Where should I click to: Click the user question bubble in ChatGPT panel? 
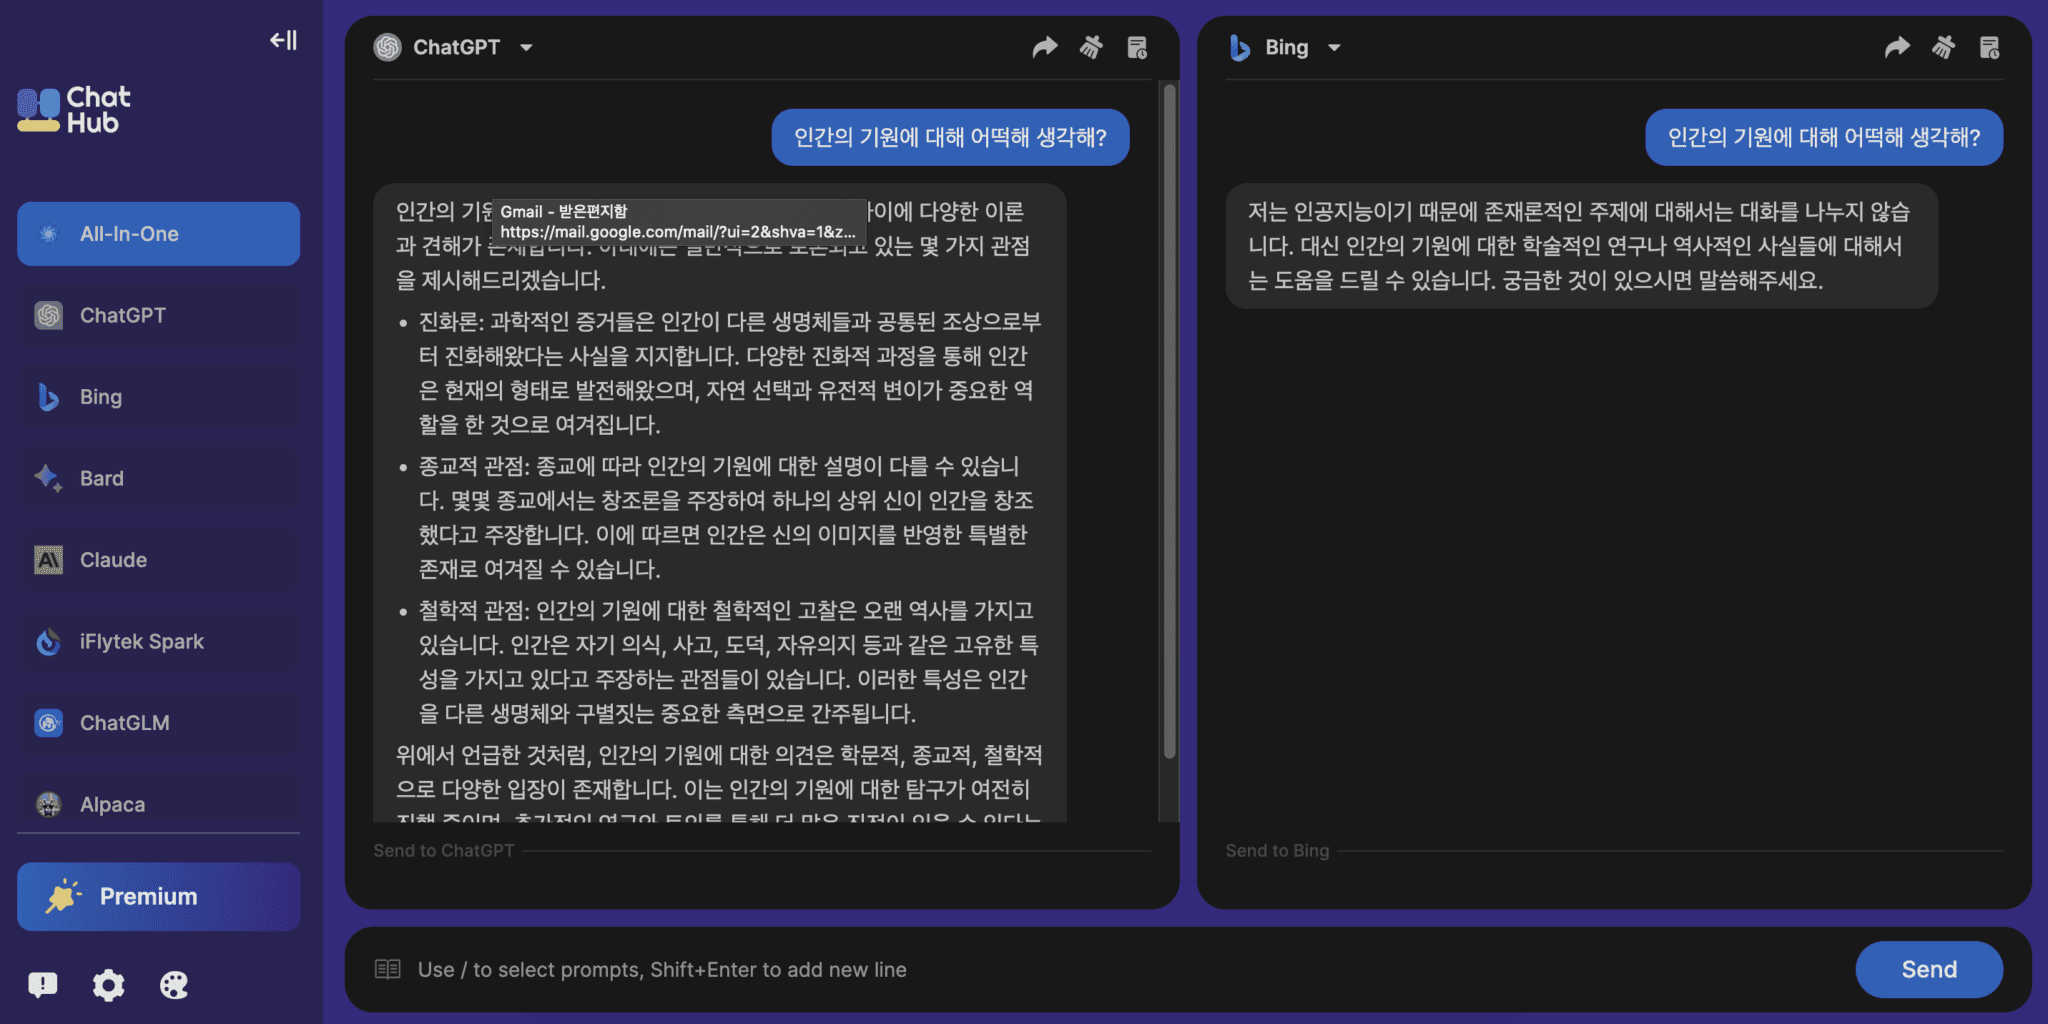(x=950, y=137)
